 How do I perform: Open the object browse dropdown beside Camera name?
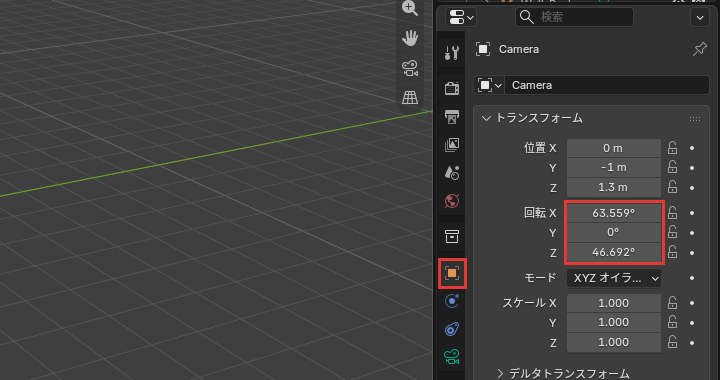(x=489, y=85)
